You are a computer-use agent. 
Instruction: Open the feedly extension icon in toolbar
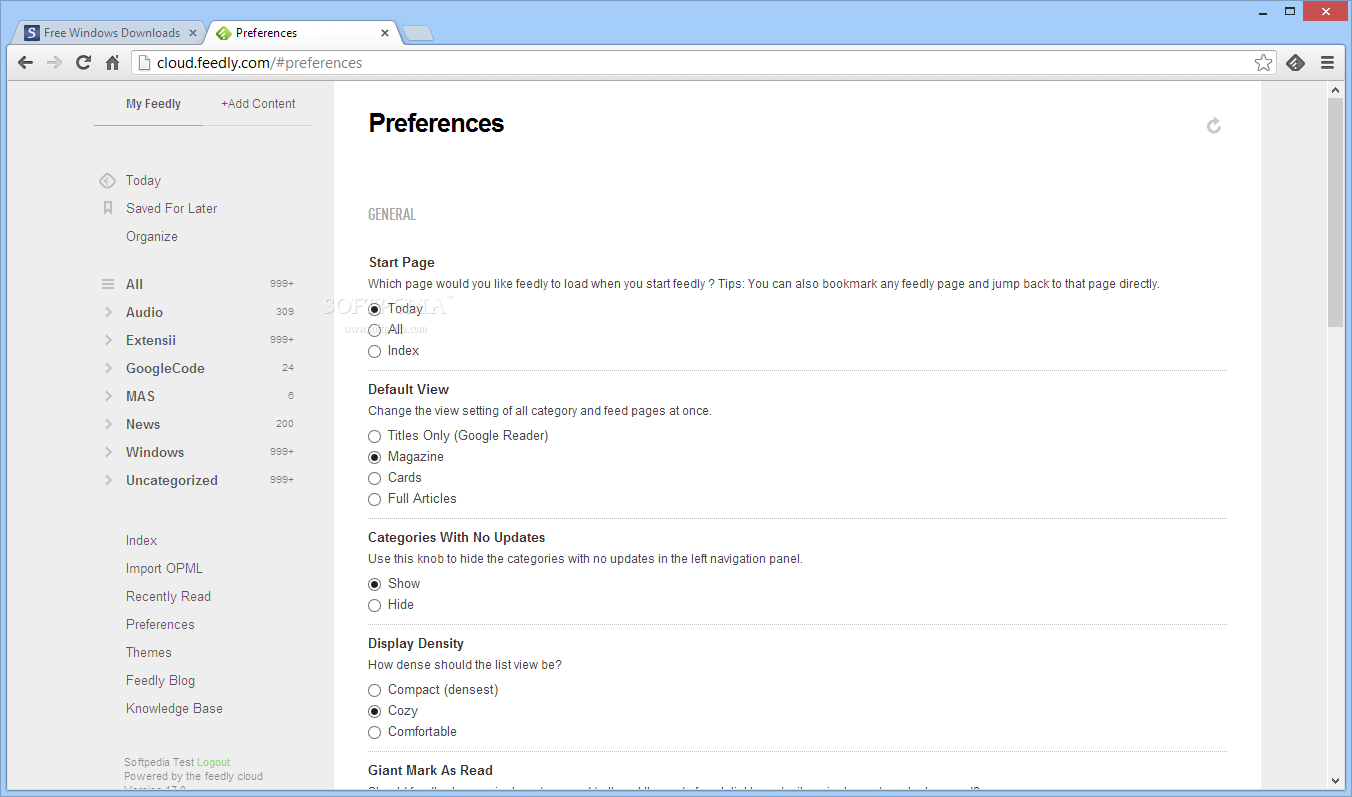(1295, 62)
